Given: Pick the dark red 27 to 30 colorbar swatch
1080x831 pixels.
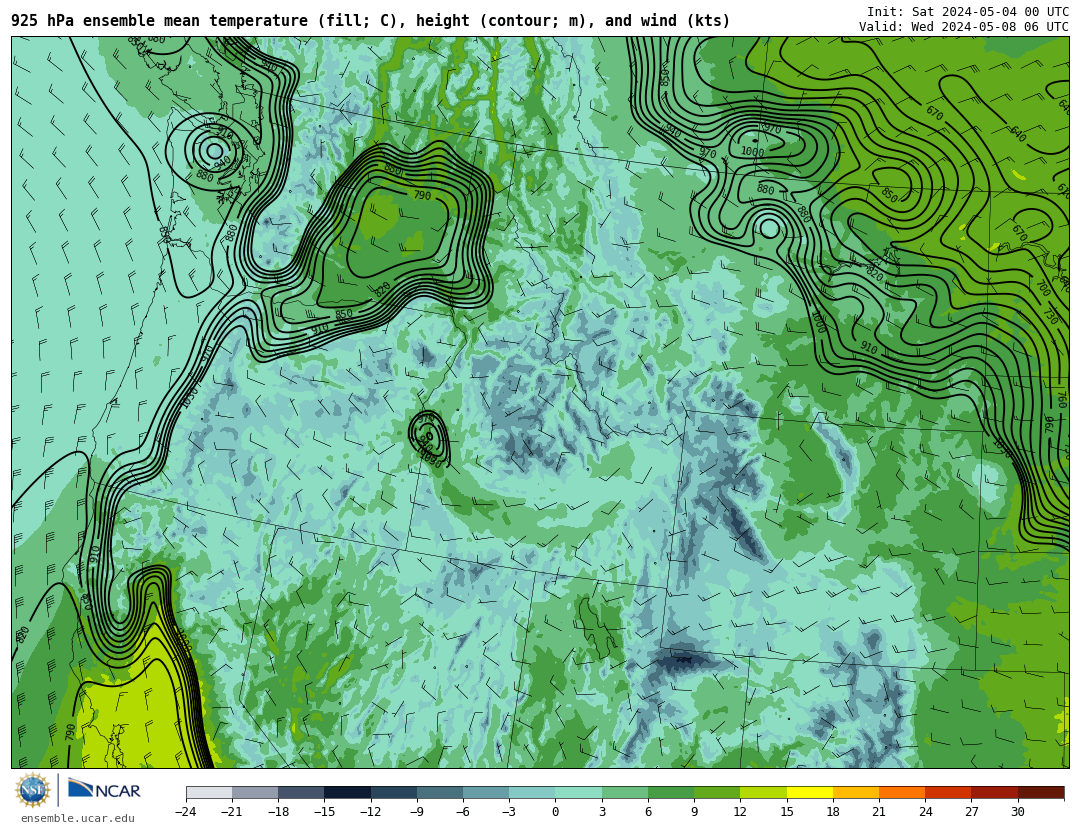Looking at the screenshot, I should pyautogui.click(x=994, y=792).
